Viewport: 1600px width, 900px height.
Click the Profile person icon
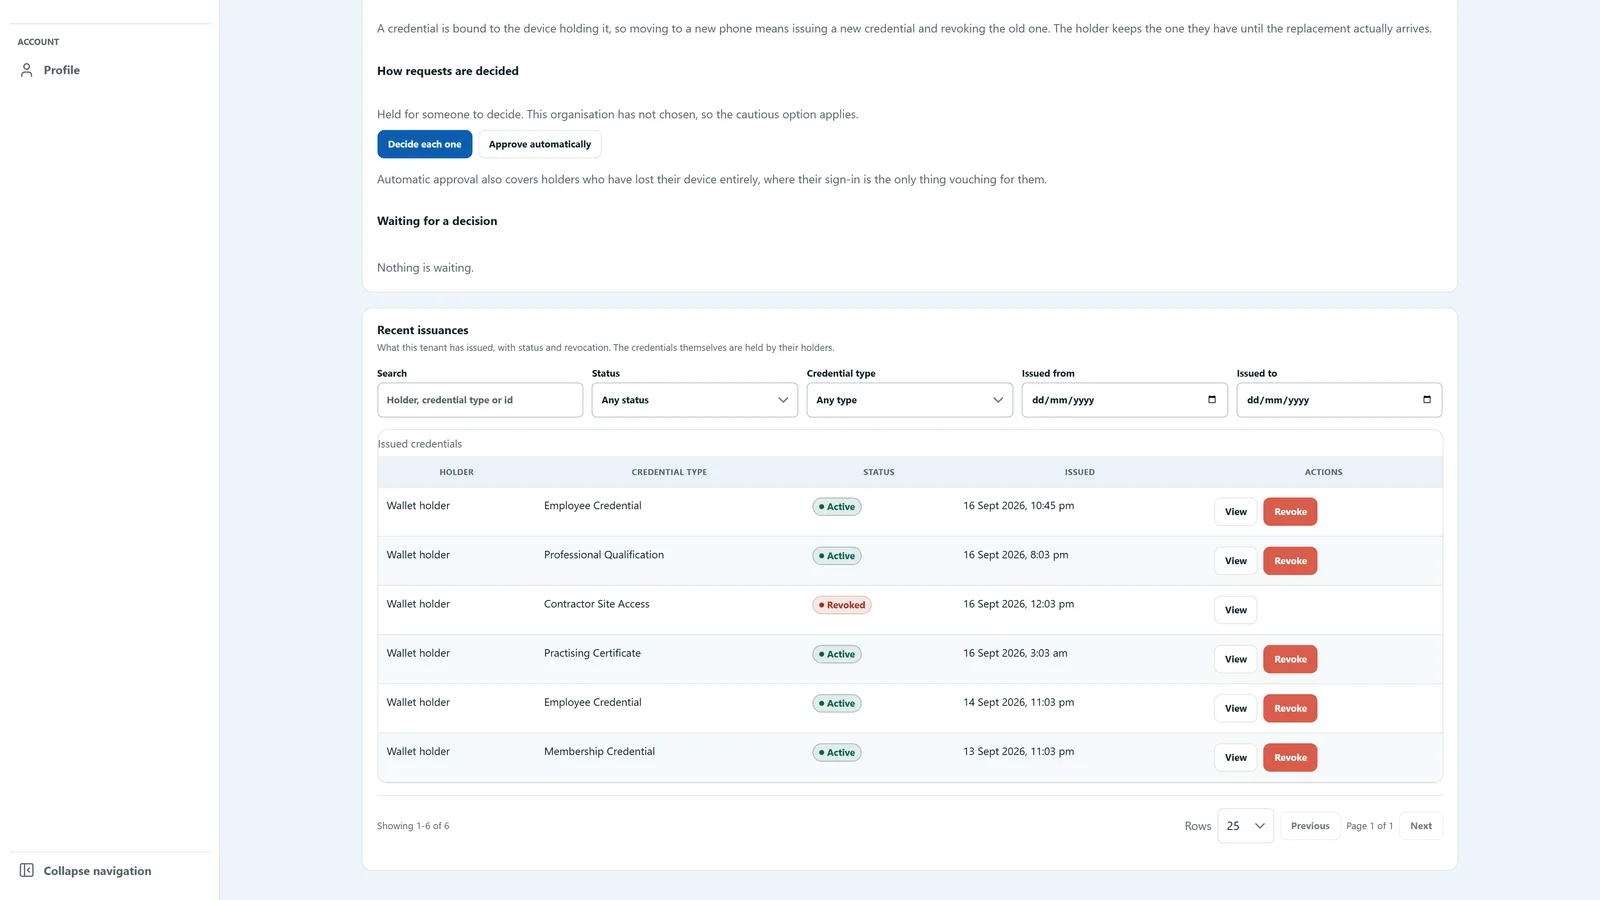click(x=27, y=70)
